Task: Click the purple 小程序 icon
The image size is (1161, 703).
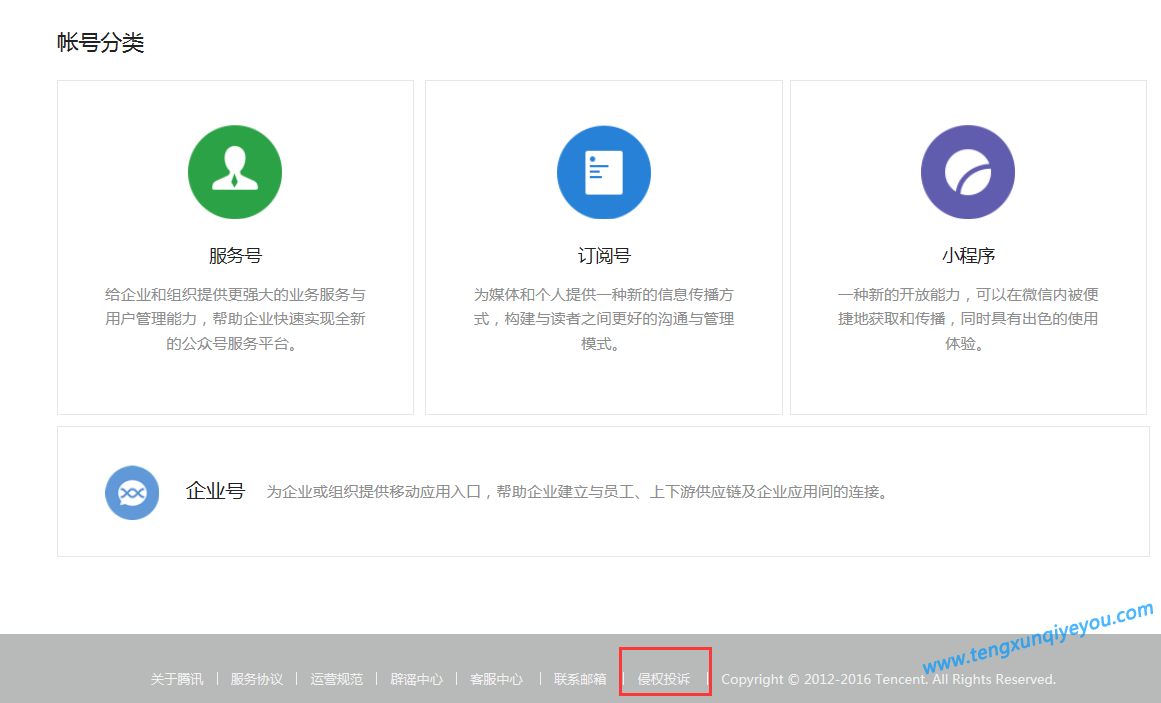Action: click(968, 172)
